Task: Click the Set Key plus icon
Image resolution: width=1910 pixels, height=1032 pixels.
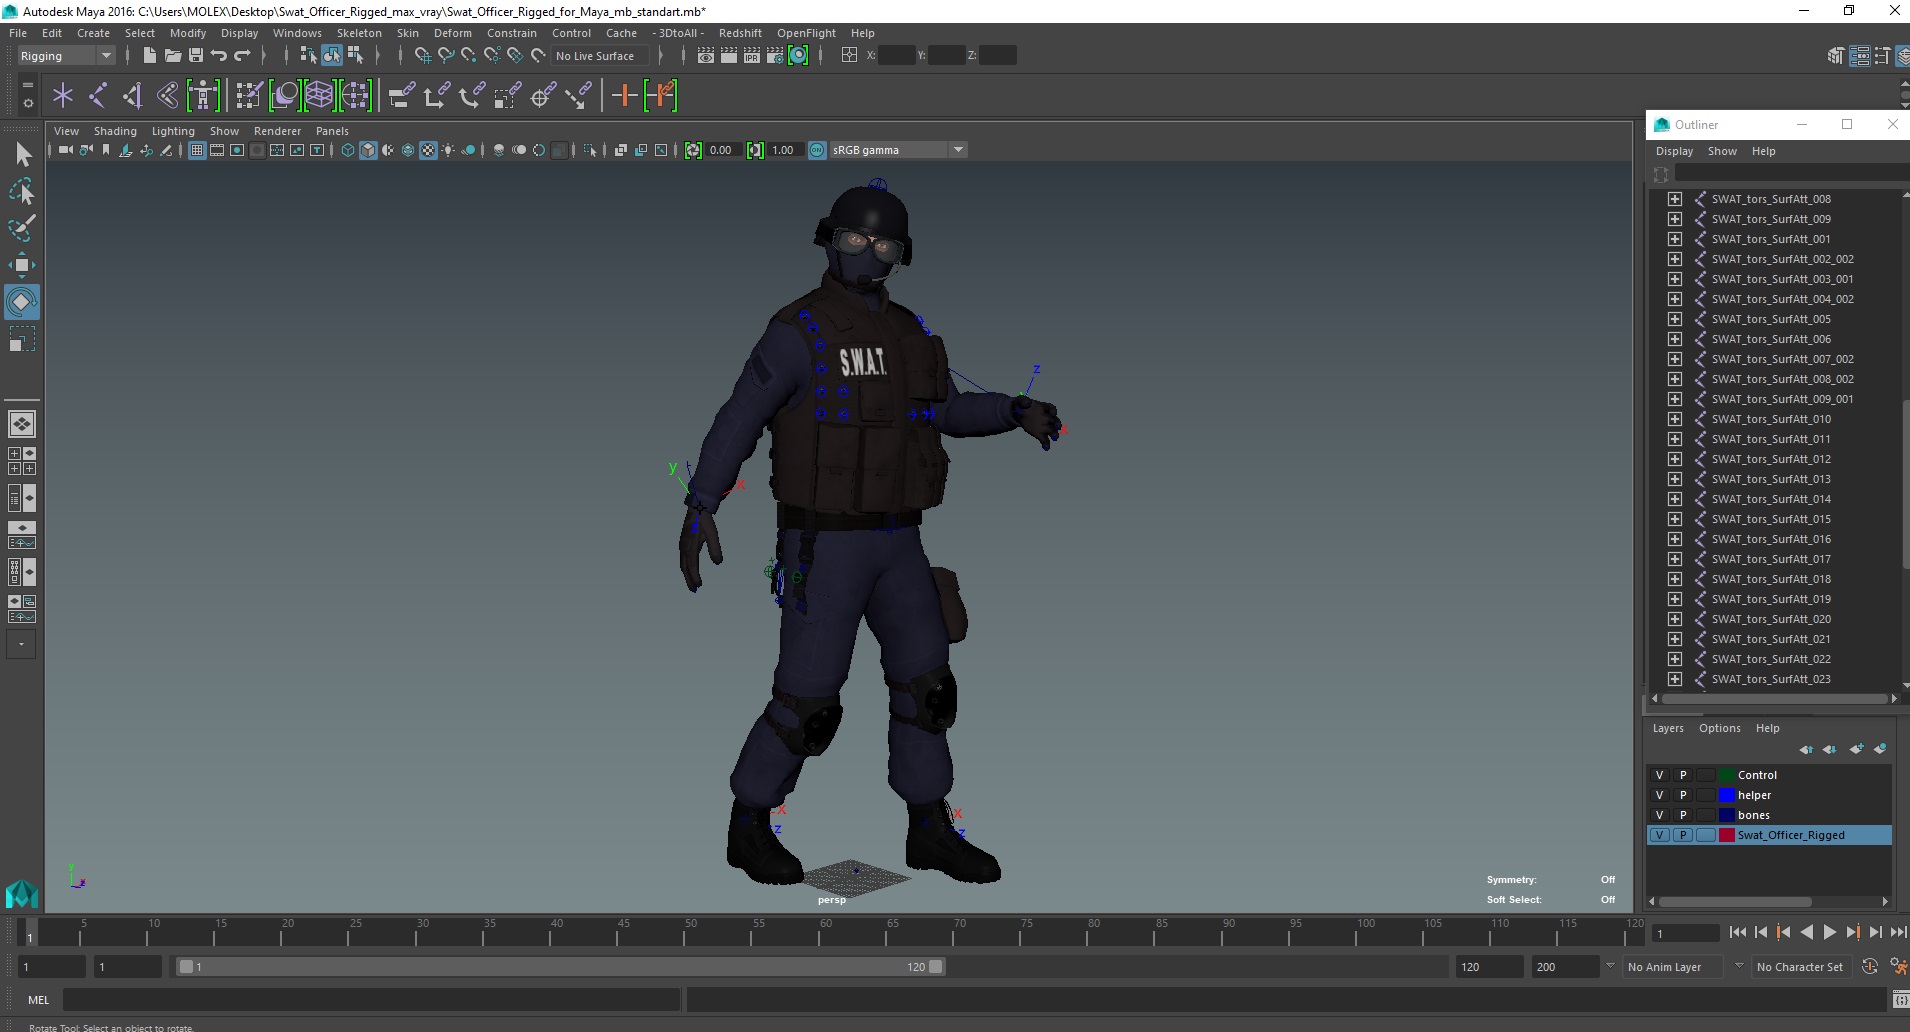Action: tap(624, 96)
